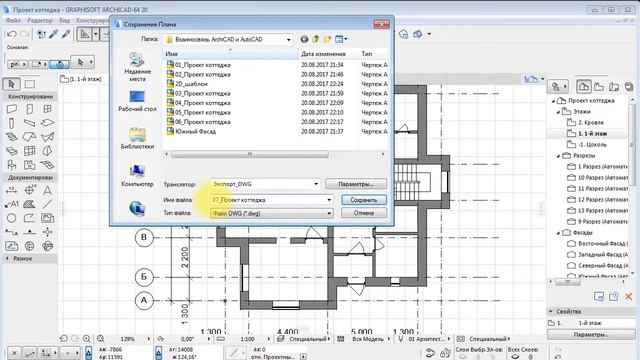Viewport: 640px width, 360px height.
Task: Select the Label A1 tool in toolbox
Action: click(x=11, y=204)
